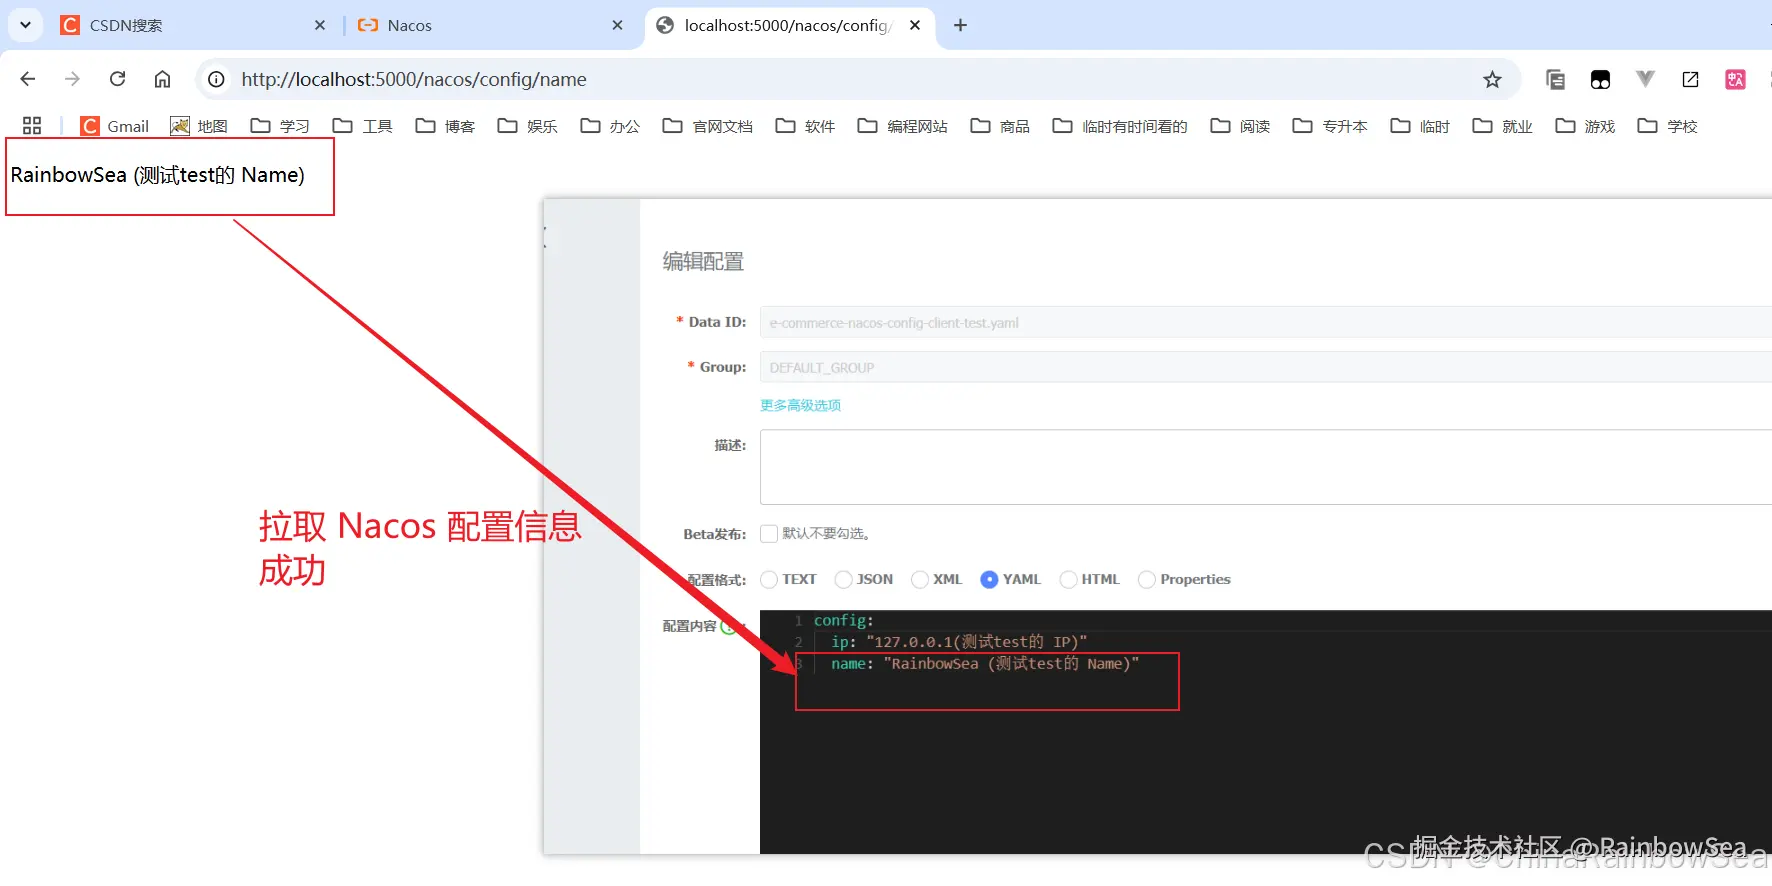Viewport: 1772px width, 886px height.
Task: Select the HTML format radio button
Action: (x=1068, y=579)
